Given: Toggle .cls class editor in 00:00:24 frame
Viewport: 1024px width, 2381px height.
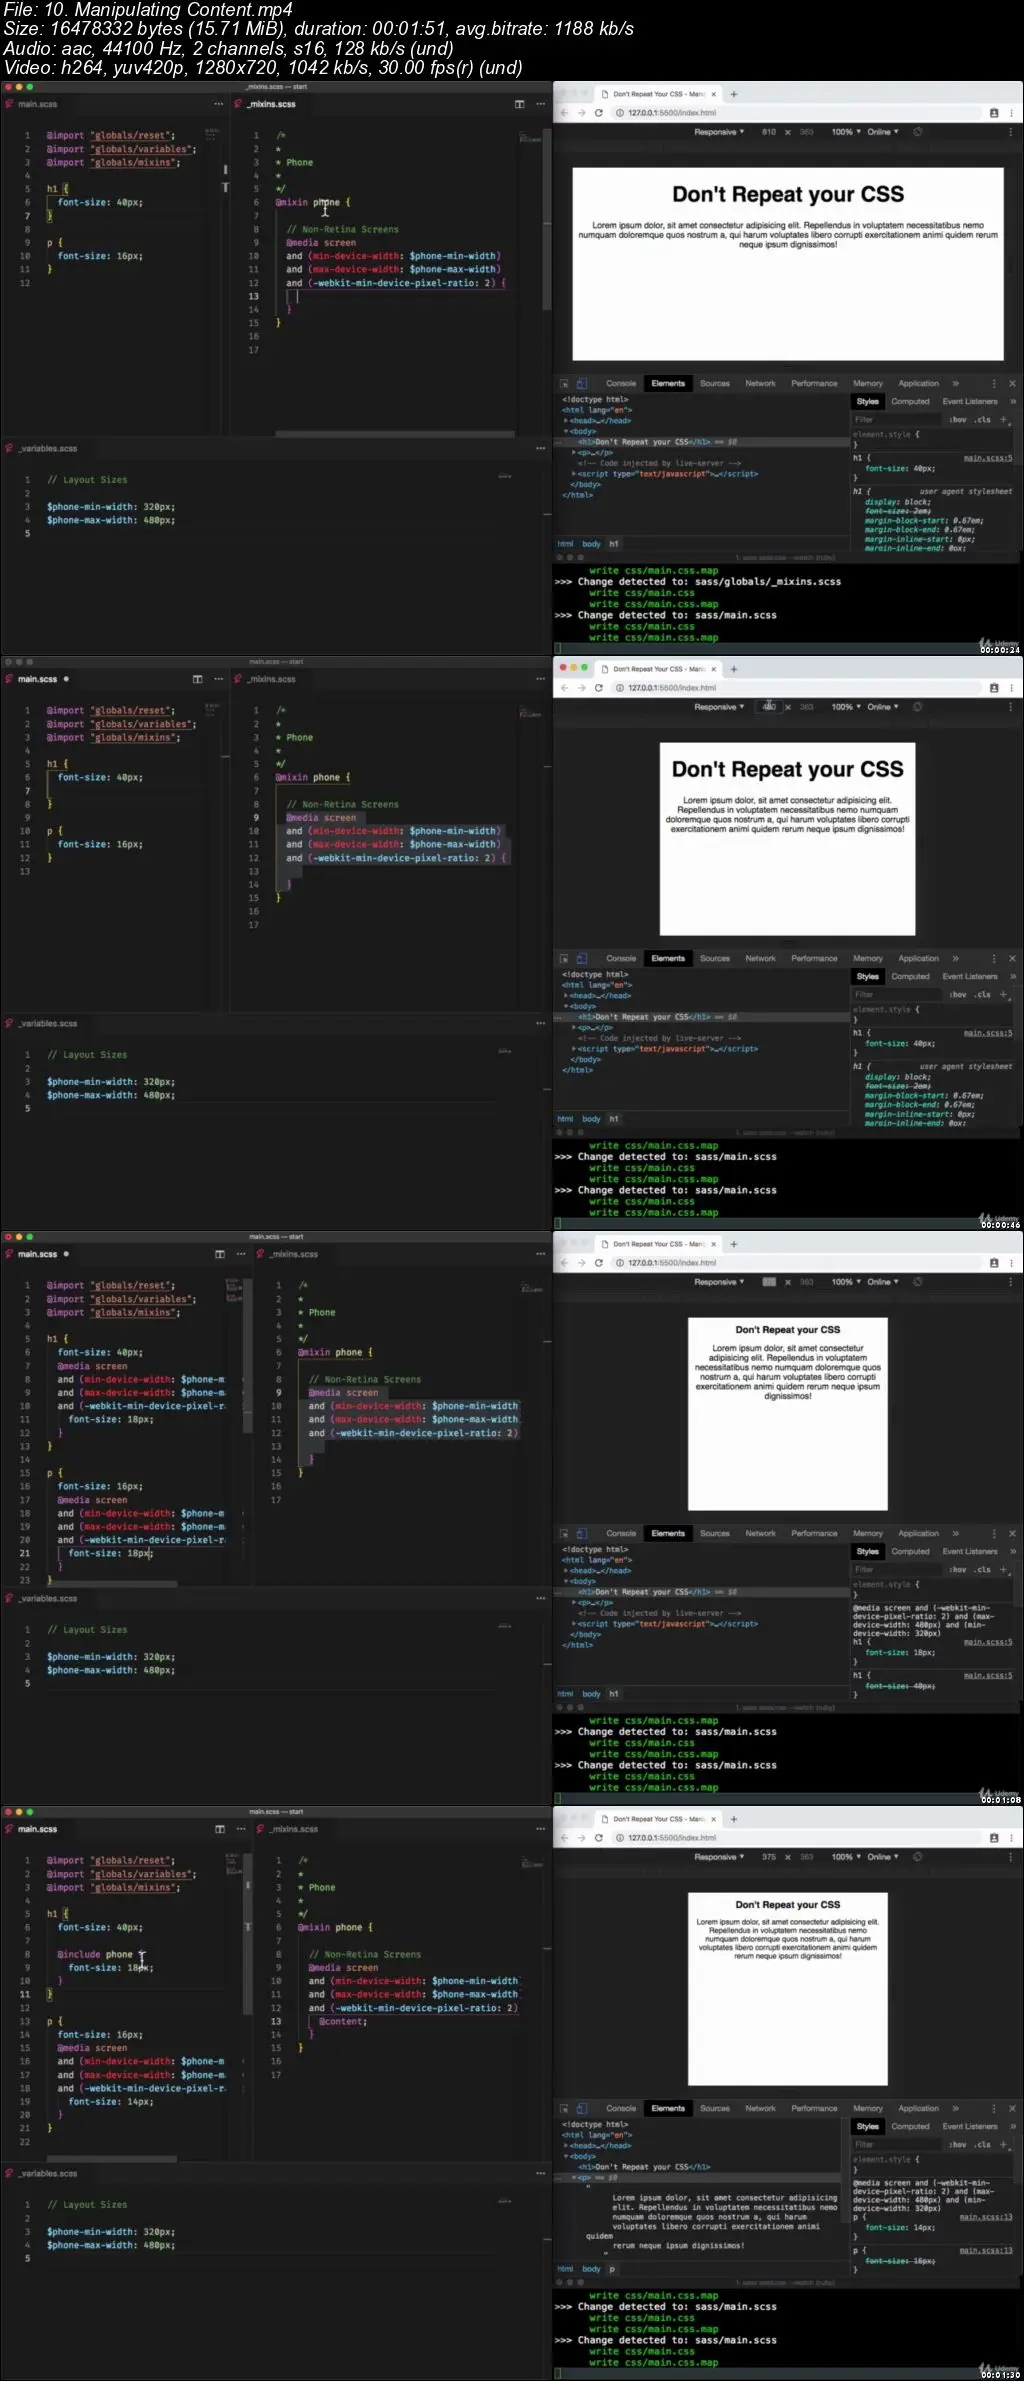Looking at the screenshot, I should pyautogui.click(x=984, y=420).
